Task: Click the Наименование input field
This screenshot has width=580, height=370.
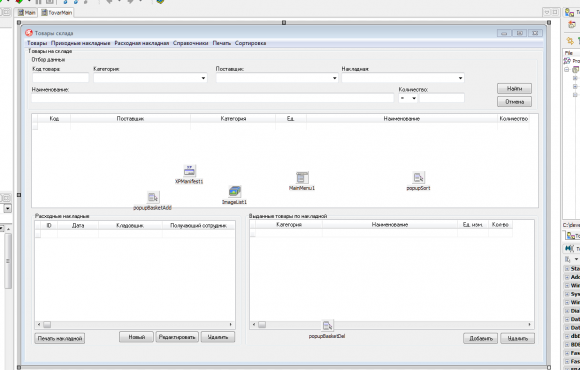Action: [212, 98]
